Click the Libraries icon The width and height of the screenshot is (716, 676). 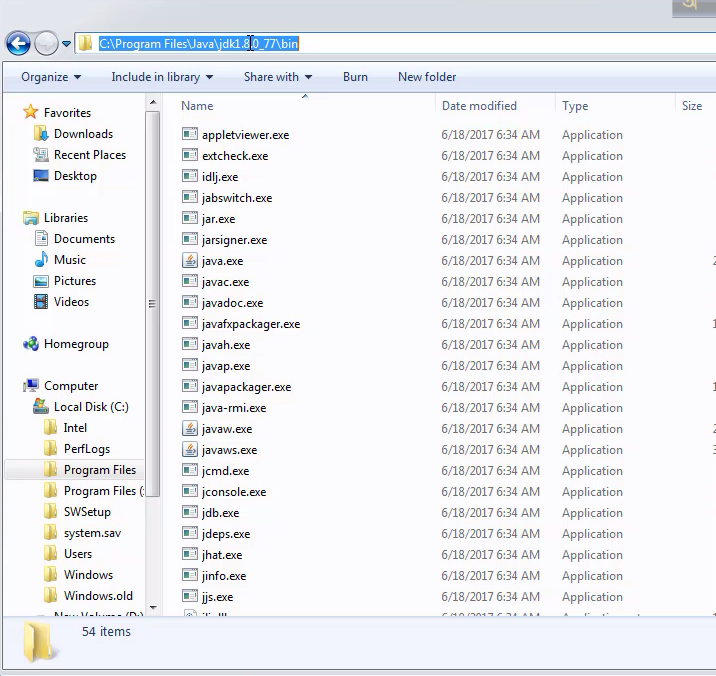pos(31,217)
